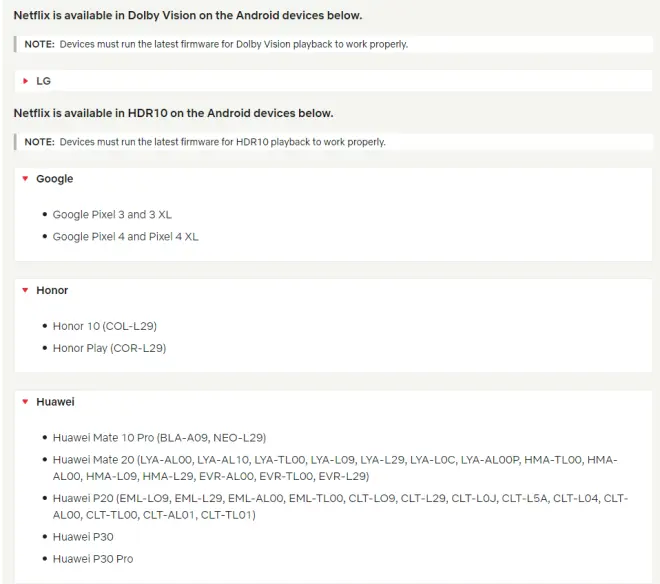Image resolution: width=660 pixels, height=584 pixels.
Task: Select the Huawei P30 Pro list item
Action: tap(92, 558)
